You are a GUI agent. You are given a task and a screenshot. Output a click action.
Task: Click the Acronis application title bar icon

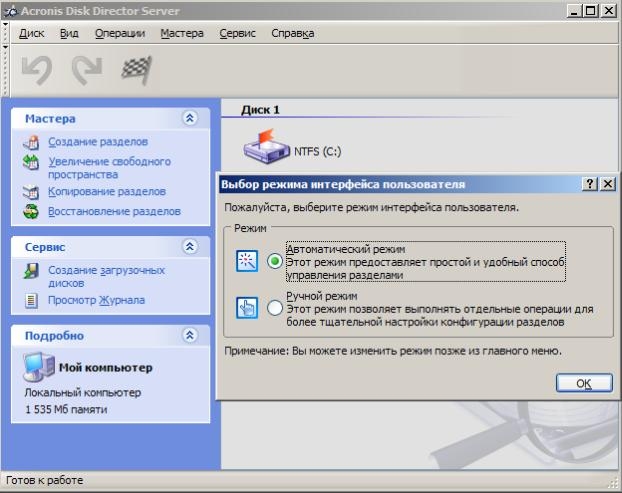(x=10, y=11)
